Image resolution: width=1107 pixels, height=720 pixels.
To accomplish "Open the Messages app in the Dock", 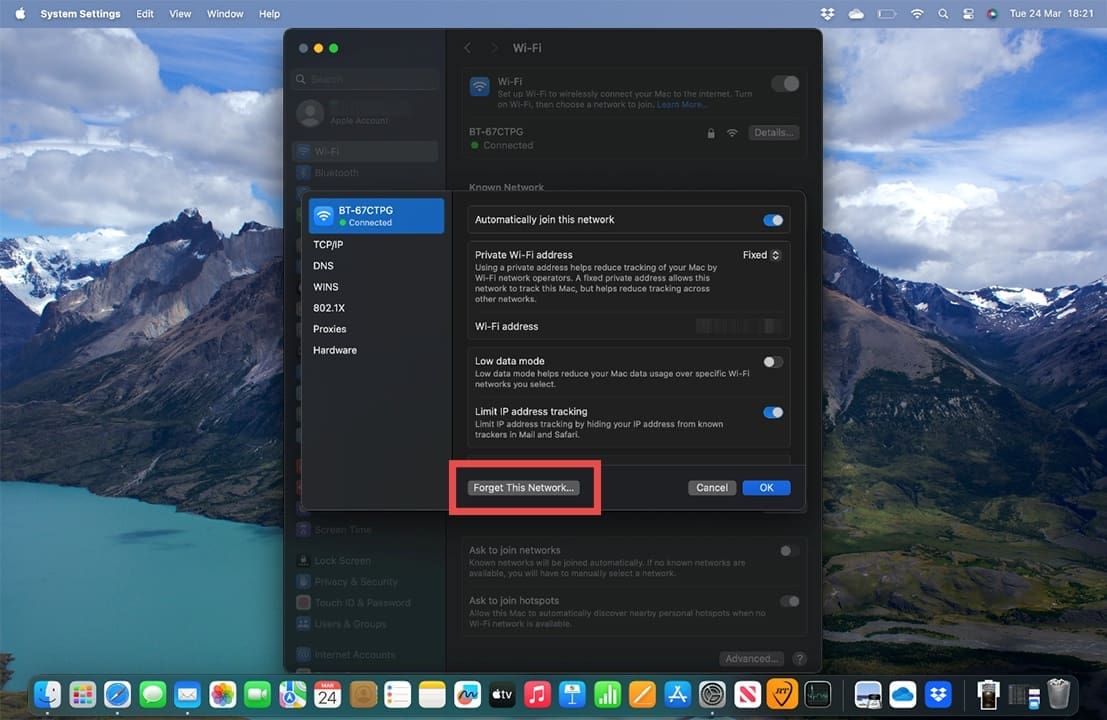I will tap(152, 695).
